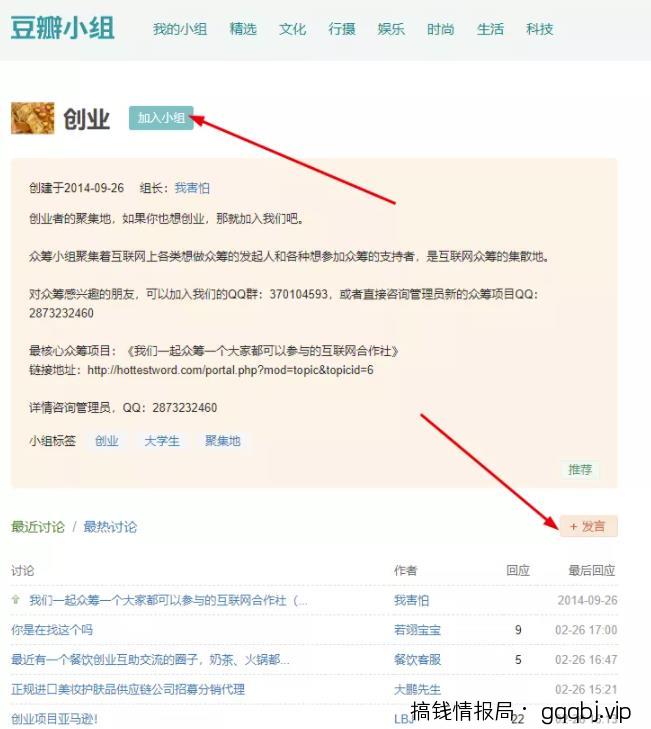The height and width of the screenshot is (729, 651).
Task: Open author 餐饮客服 profile
Action: (417, 659)
